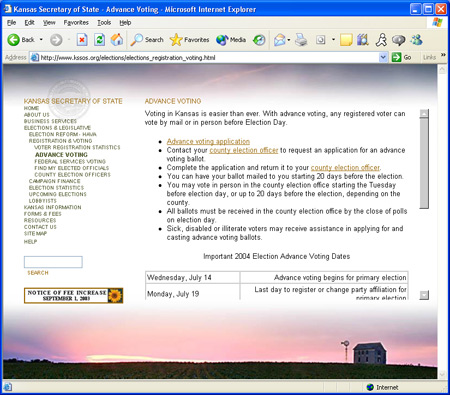Click the content pane scroll up arrow
Screen dimensions: 450x395
(x=424, y=113)
